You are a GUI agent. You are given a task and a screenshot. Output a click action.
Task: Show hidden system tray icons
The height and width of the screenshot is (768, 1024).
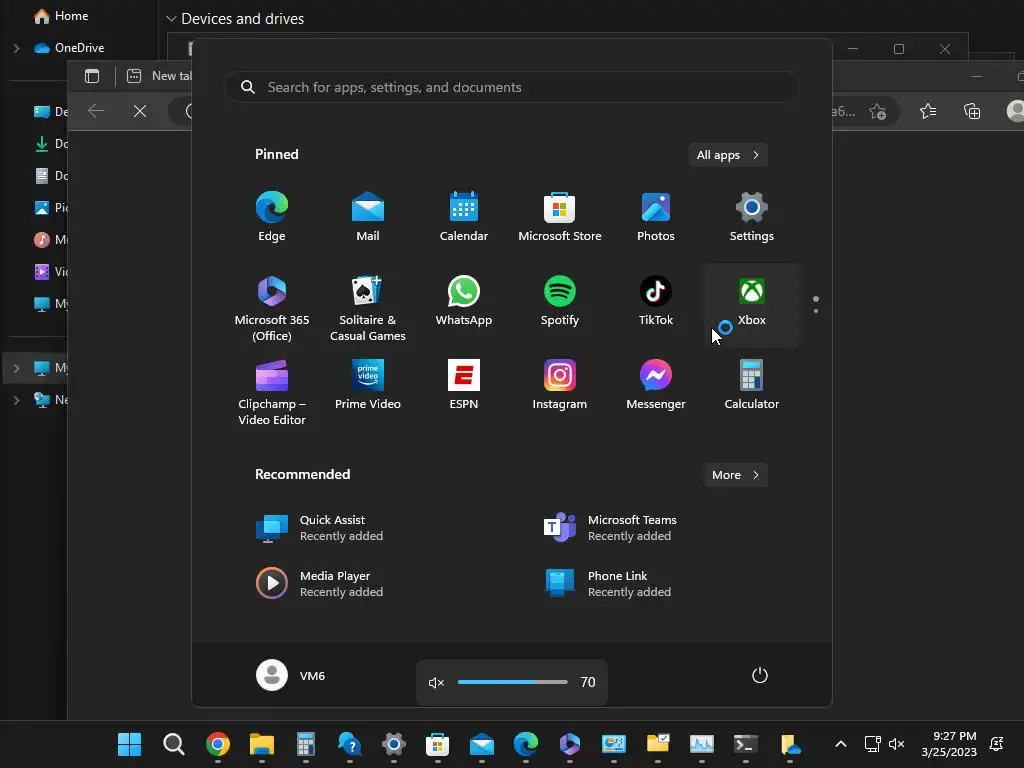840,744
